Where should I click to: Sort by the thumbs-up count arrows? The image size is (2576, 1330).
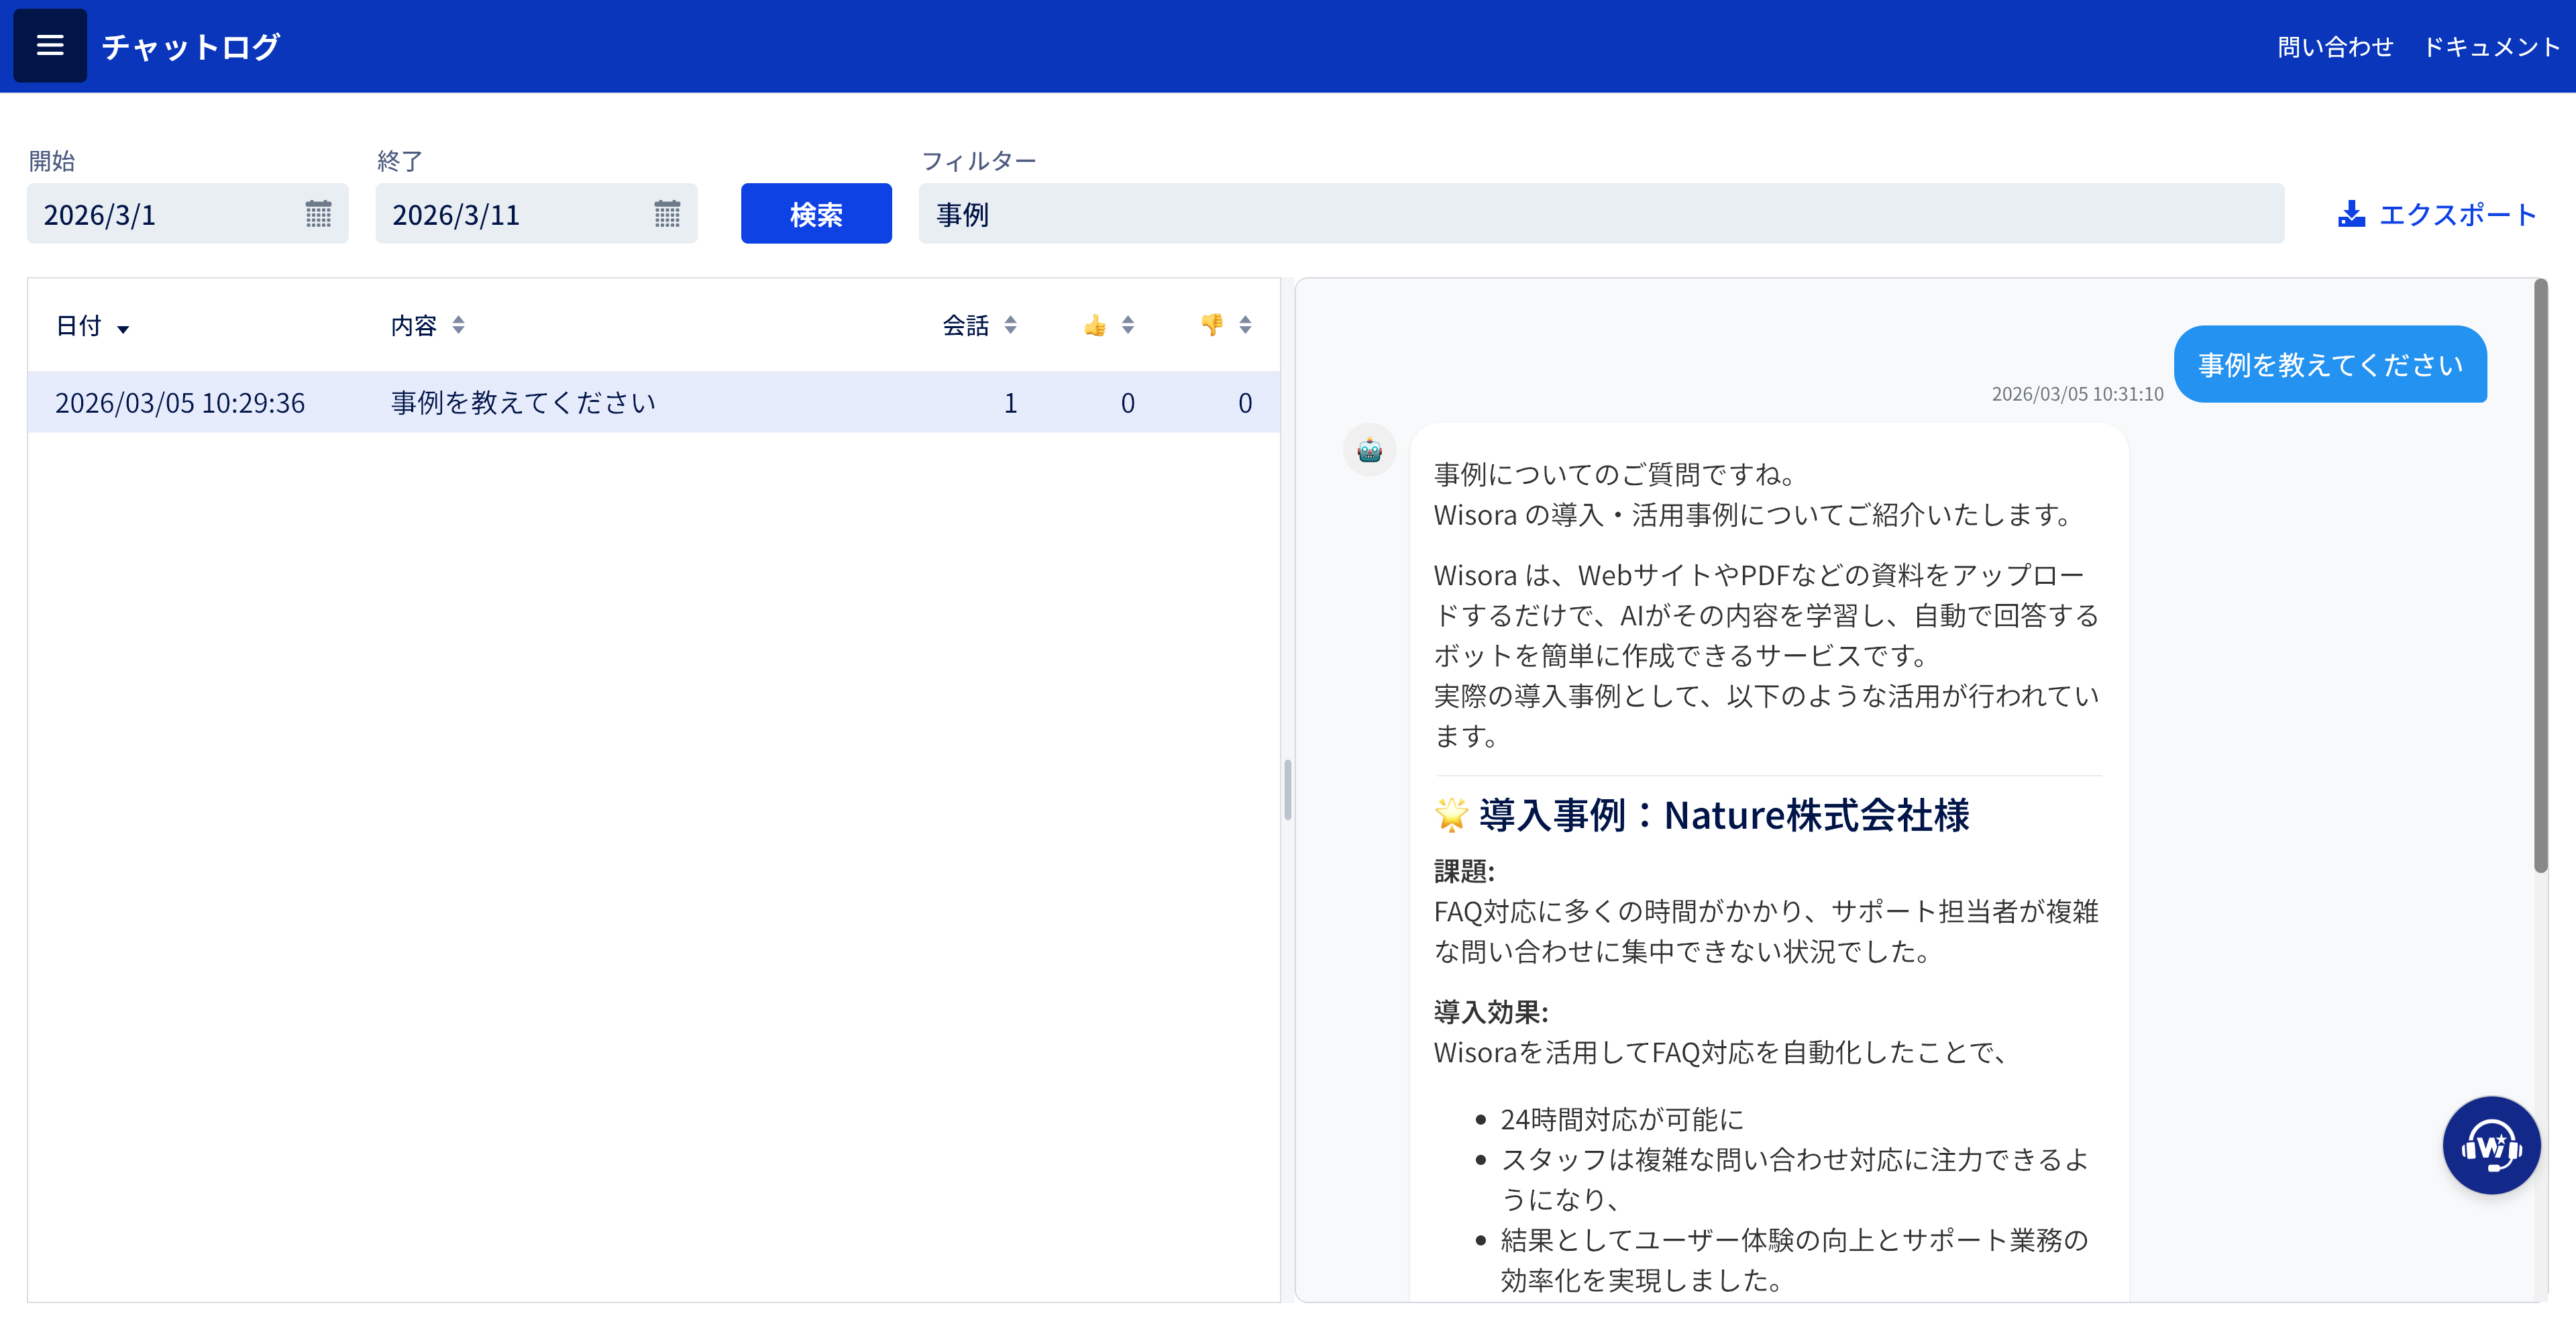coord(1128,325)
